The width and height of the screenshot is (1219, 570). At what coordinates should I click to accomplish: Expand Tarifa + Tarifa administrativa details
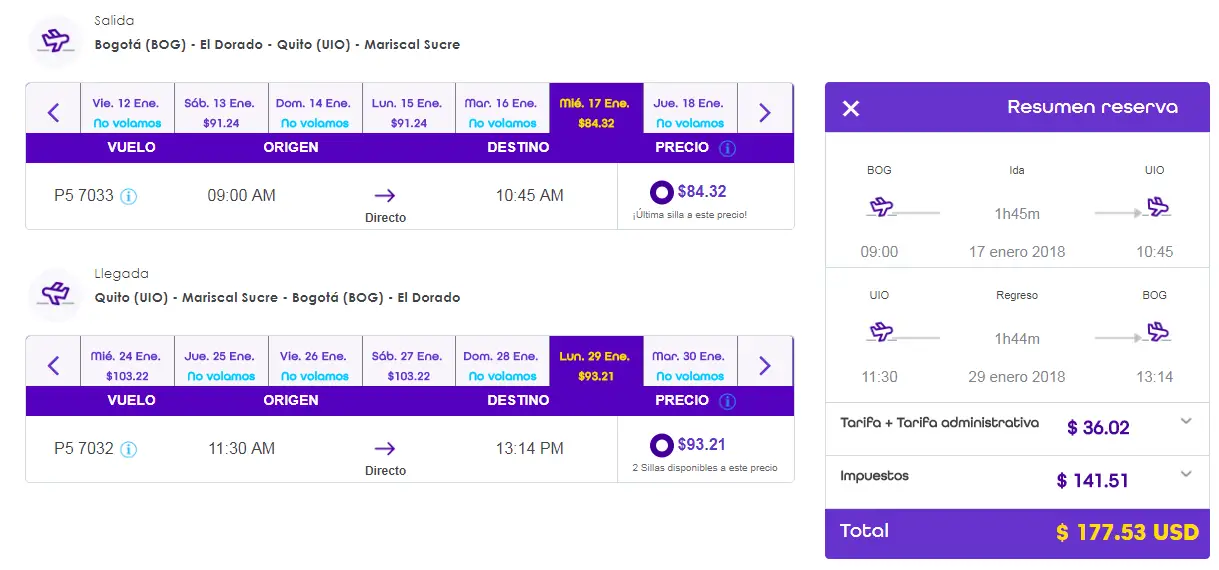point(1186,421)
